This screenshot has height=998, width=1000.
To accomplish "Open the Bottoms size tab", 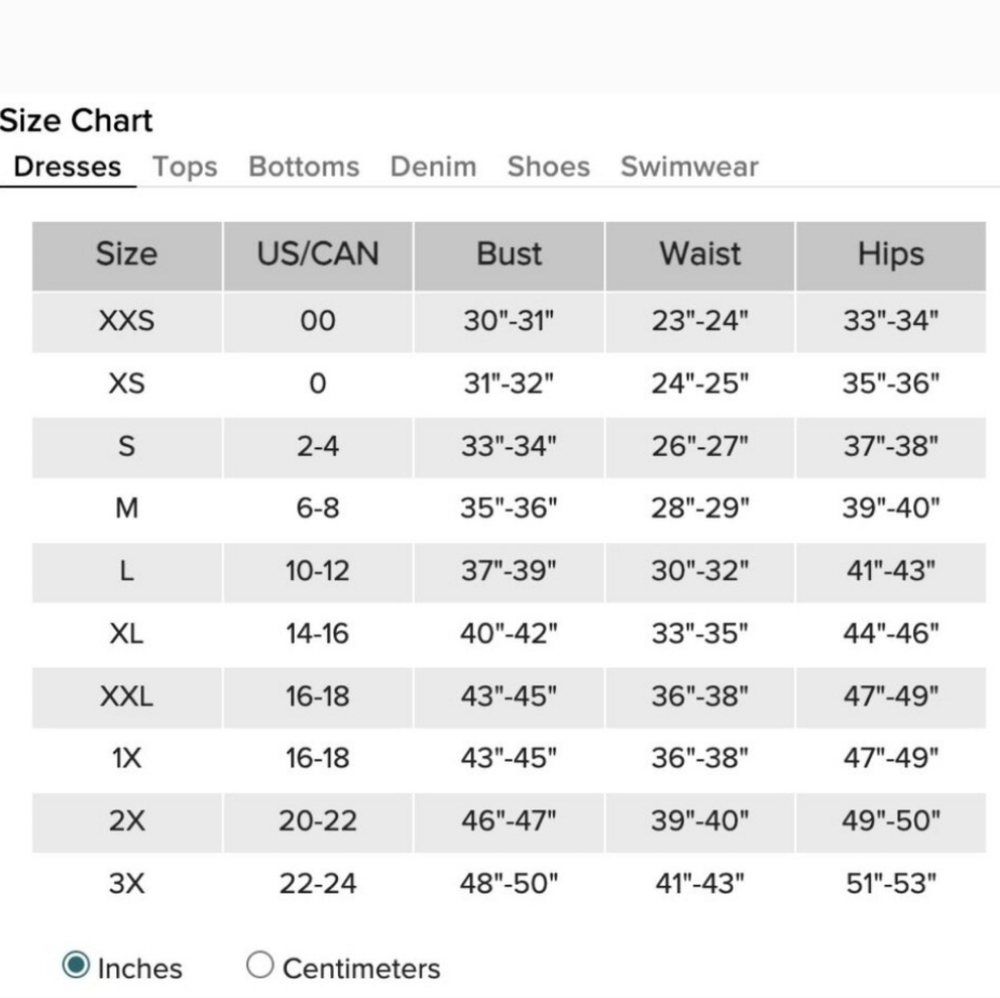I will coord(304,166).
